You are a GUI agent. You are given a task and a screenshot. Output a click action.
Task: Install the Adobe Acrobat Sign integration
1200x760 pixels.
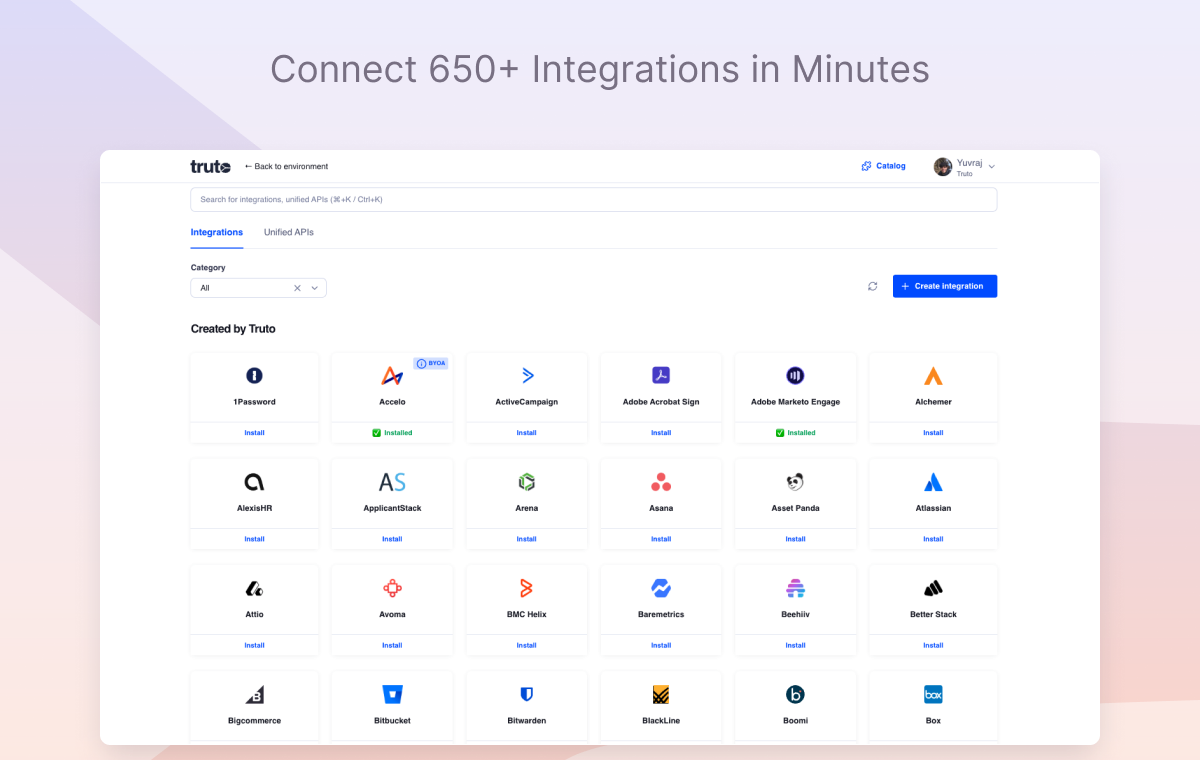(661, 433)
